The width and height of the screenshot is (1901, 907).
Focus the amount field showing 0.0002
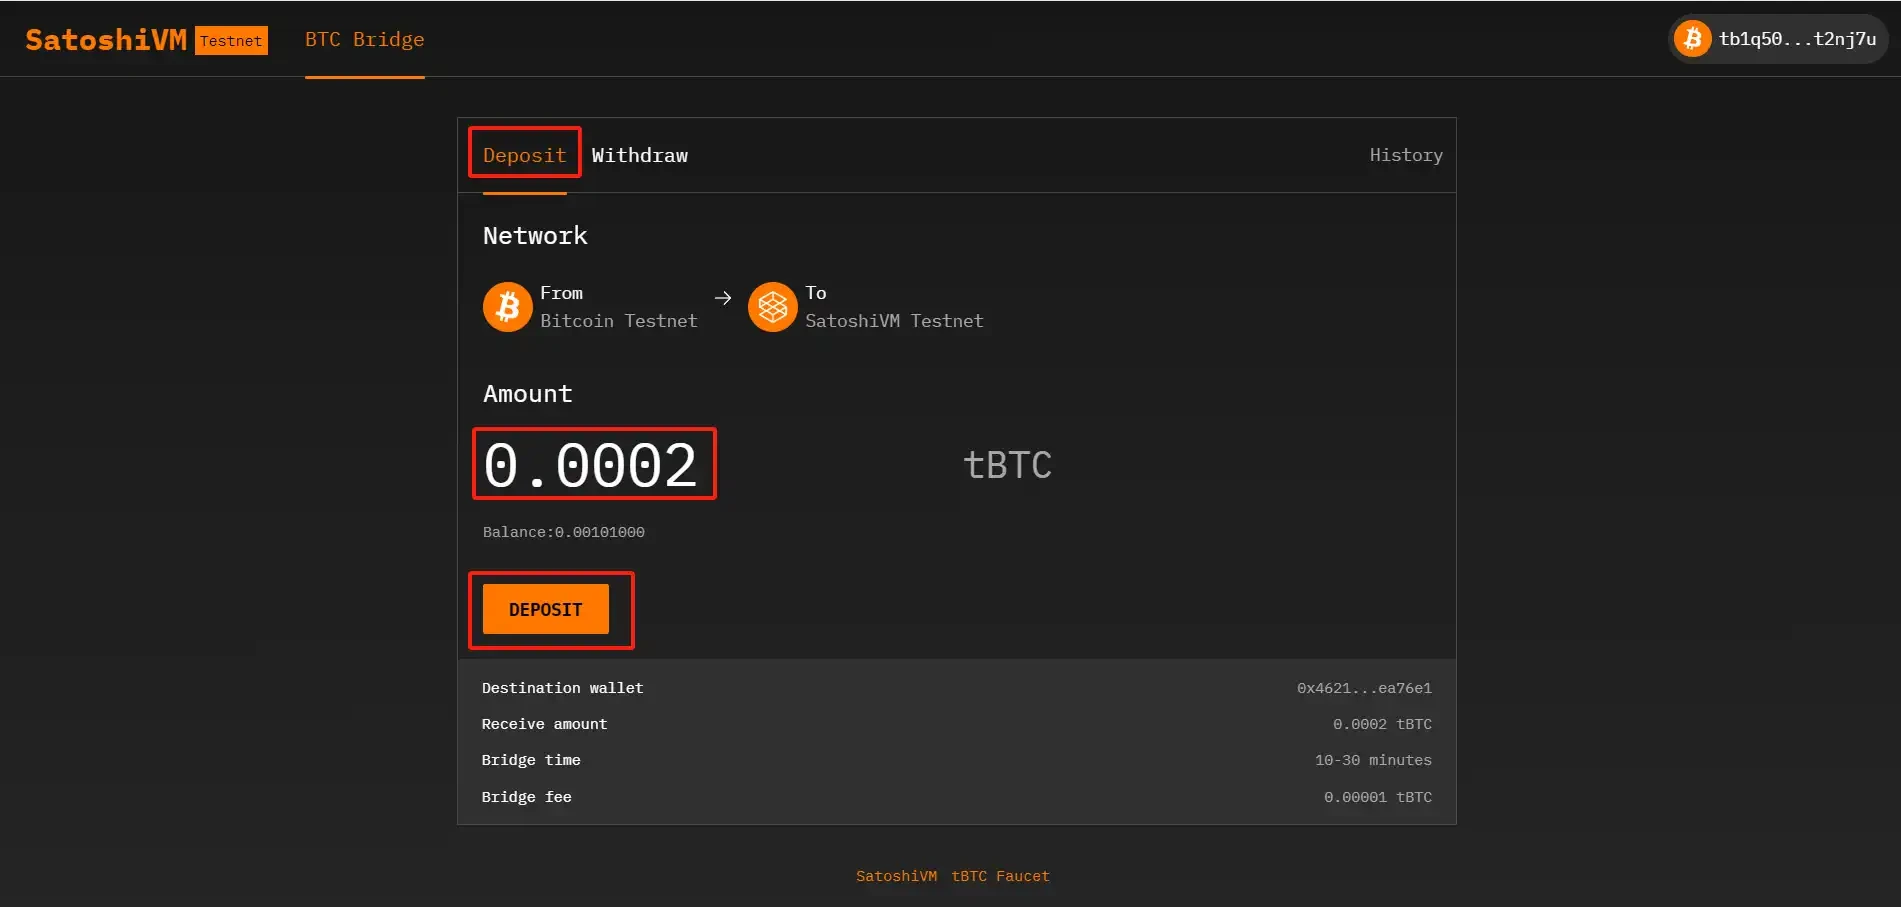point(591,465)
